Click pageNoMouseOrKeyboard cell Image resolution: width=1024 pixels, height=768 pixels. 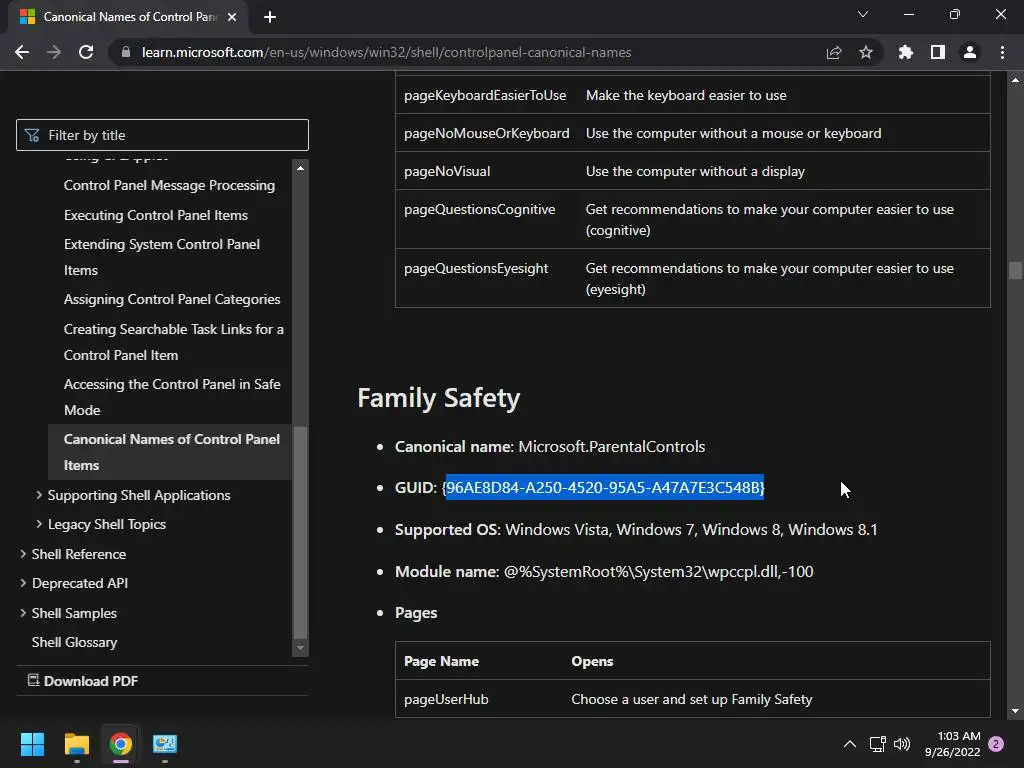[487, 133]
